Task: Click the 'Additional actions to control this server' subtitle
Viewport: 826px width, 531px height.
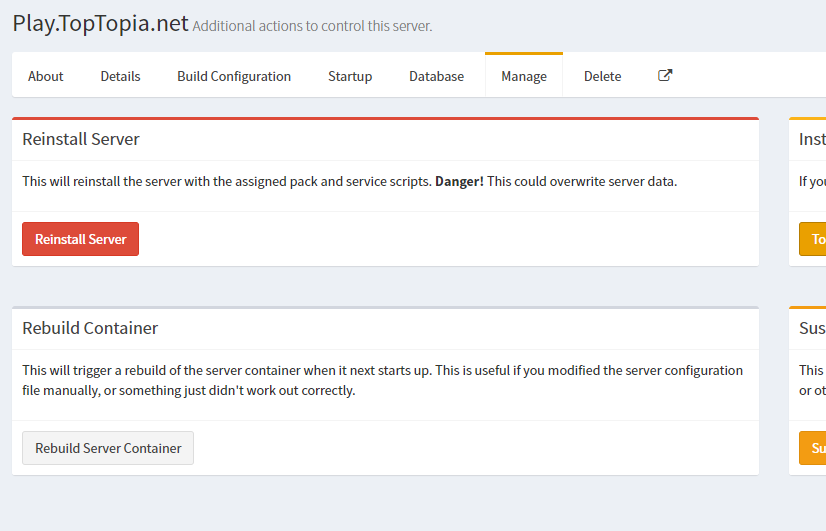Action: [312, 26]
